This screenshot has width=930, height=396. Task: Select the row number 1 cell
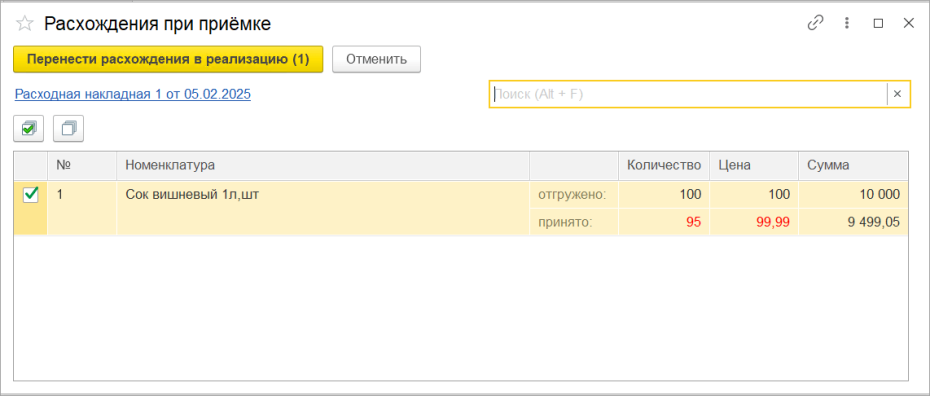82,208
